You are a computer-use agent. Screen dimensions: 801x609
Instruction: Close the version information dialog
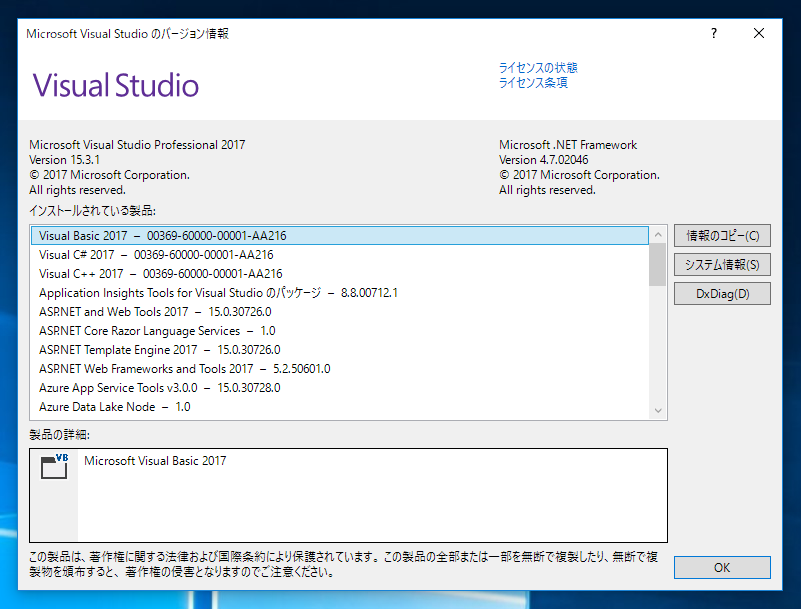[x=759, y=34]
